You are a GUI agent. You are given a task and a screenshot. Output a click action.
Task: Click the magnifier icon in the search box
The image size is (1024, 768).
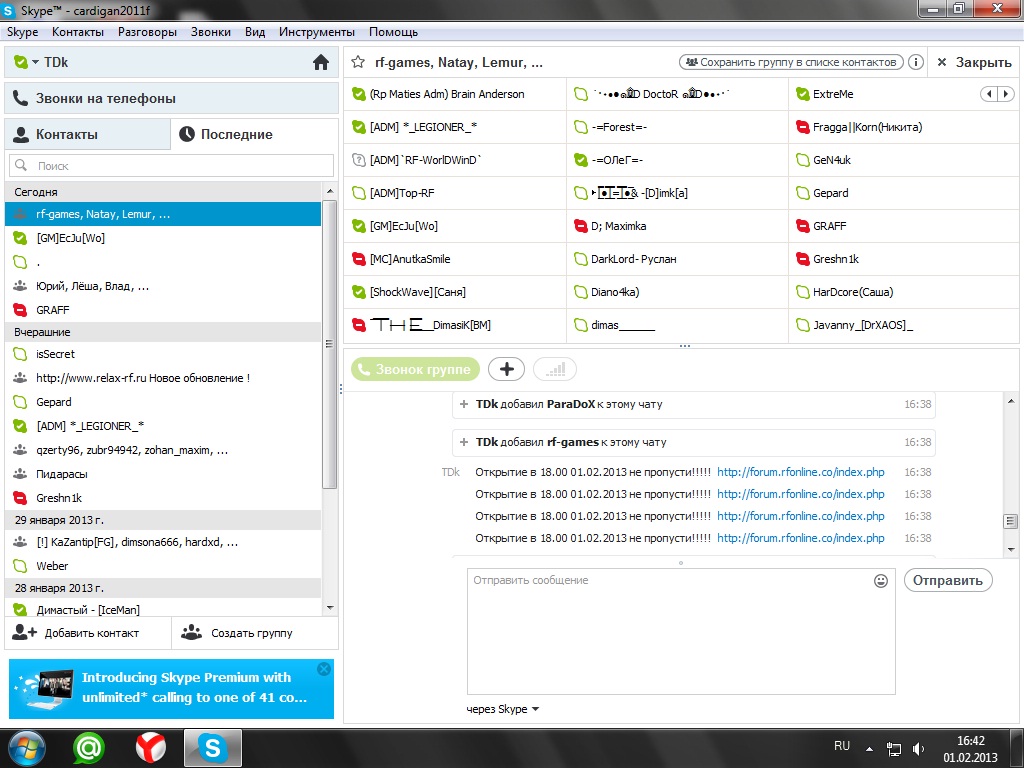coord(21,165)
